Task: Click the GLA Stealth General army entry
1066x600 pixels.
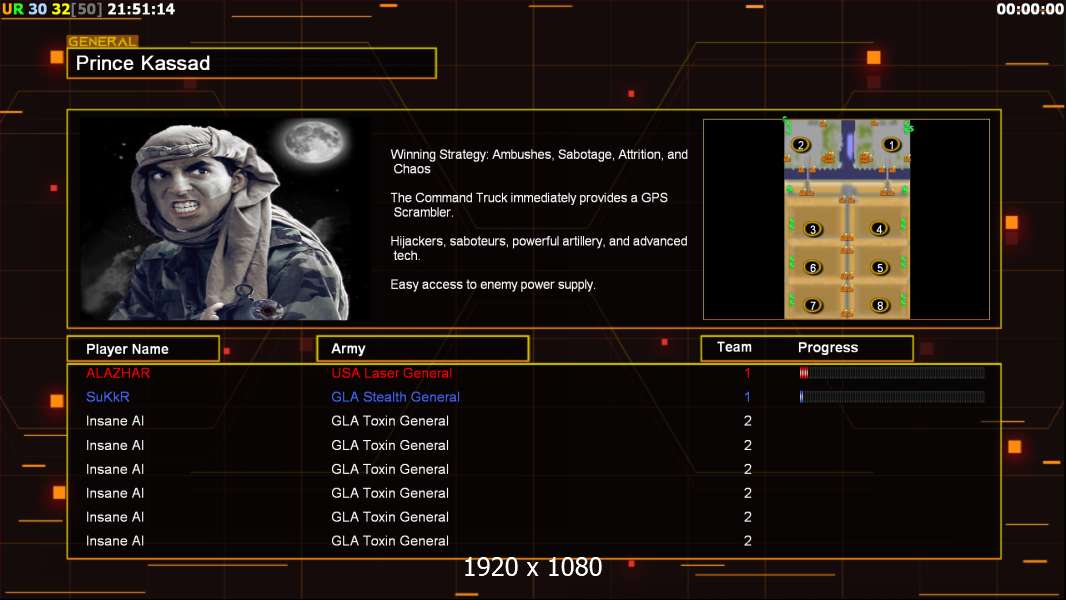Action: pyautogui.click(x=396, y=397)
